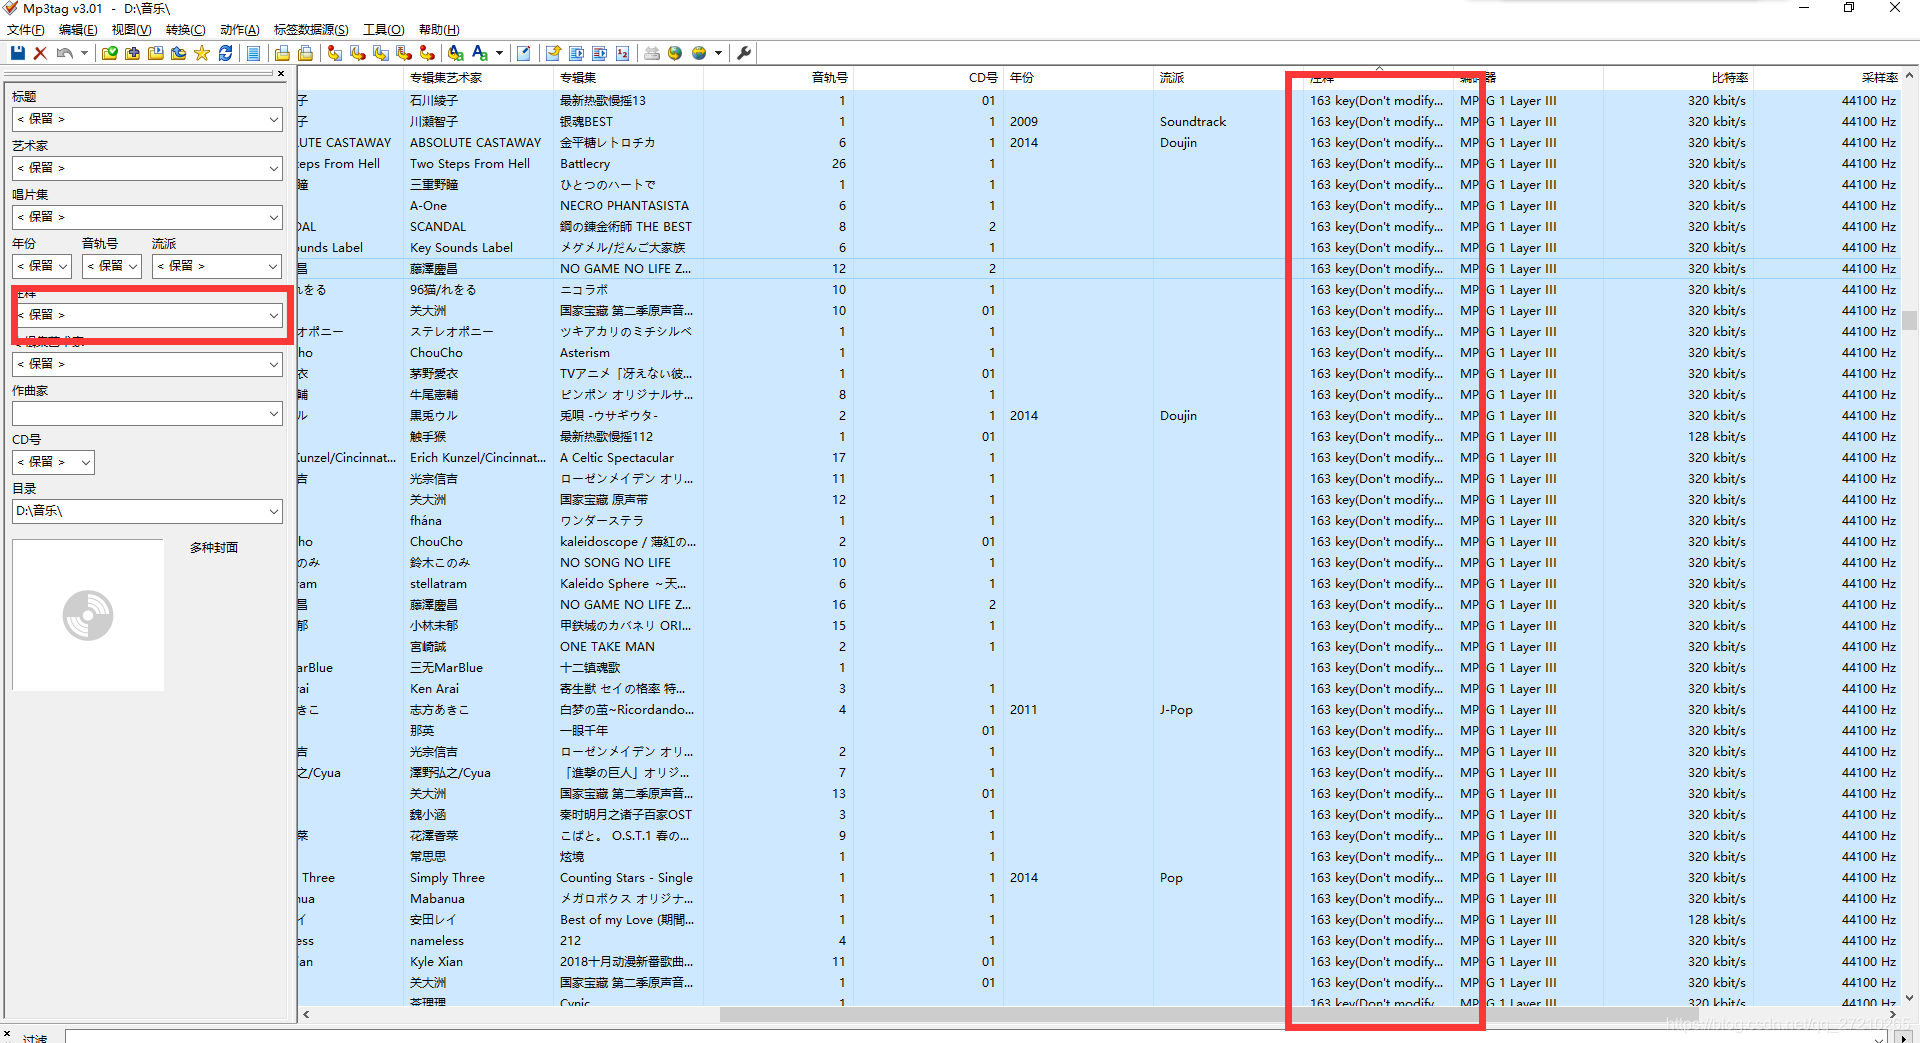The image size is (1920, 1043).
Task: Click the cover art placeholder thumbnail
Action: (88, 615)
